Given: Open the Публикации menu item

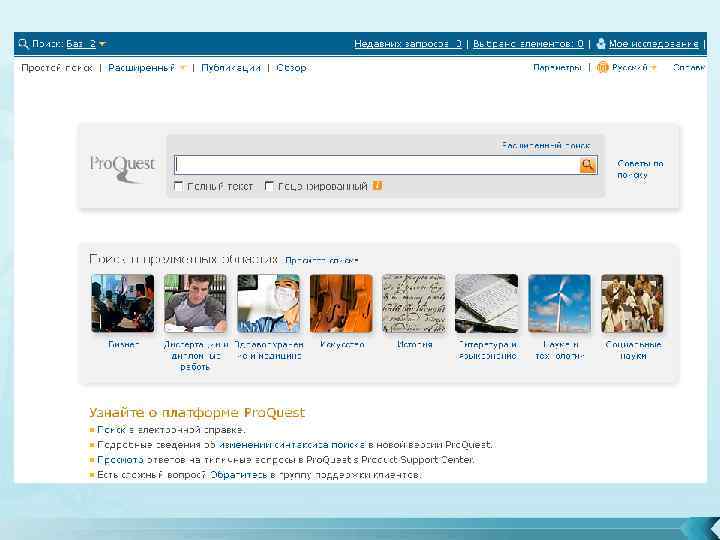Looking at the screenshot, I should click(x=231, y=68).
